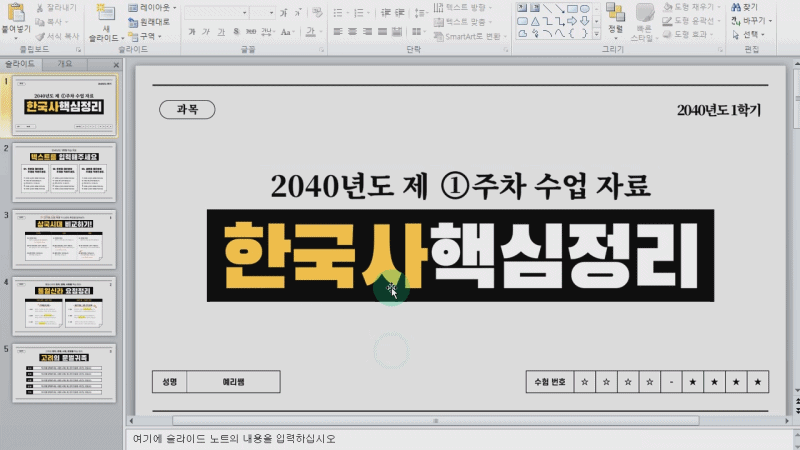The image size is (800, 450).
Task: Select the right arrow block shape
Action: [572, 21]
